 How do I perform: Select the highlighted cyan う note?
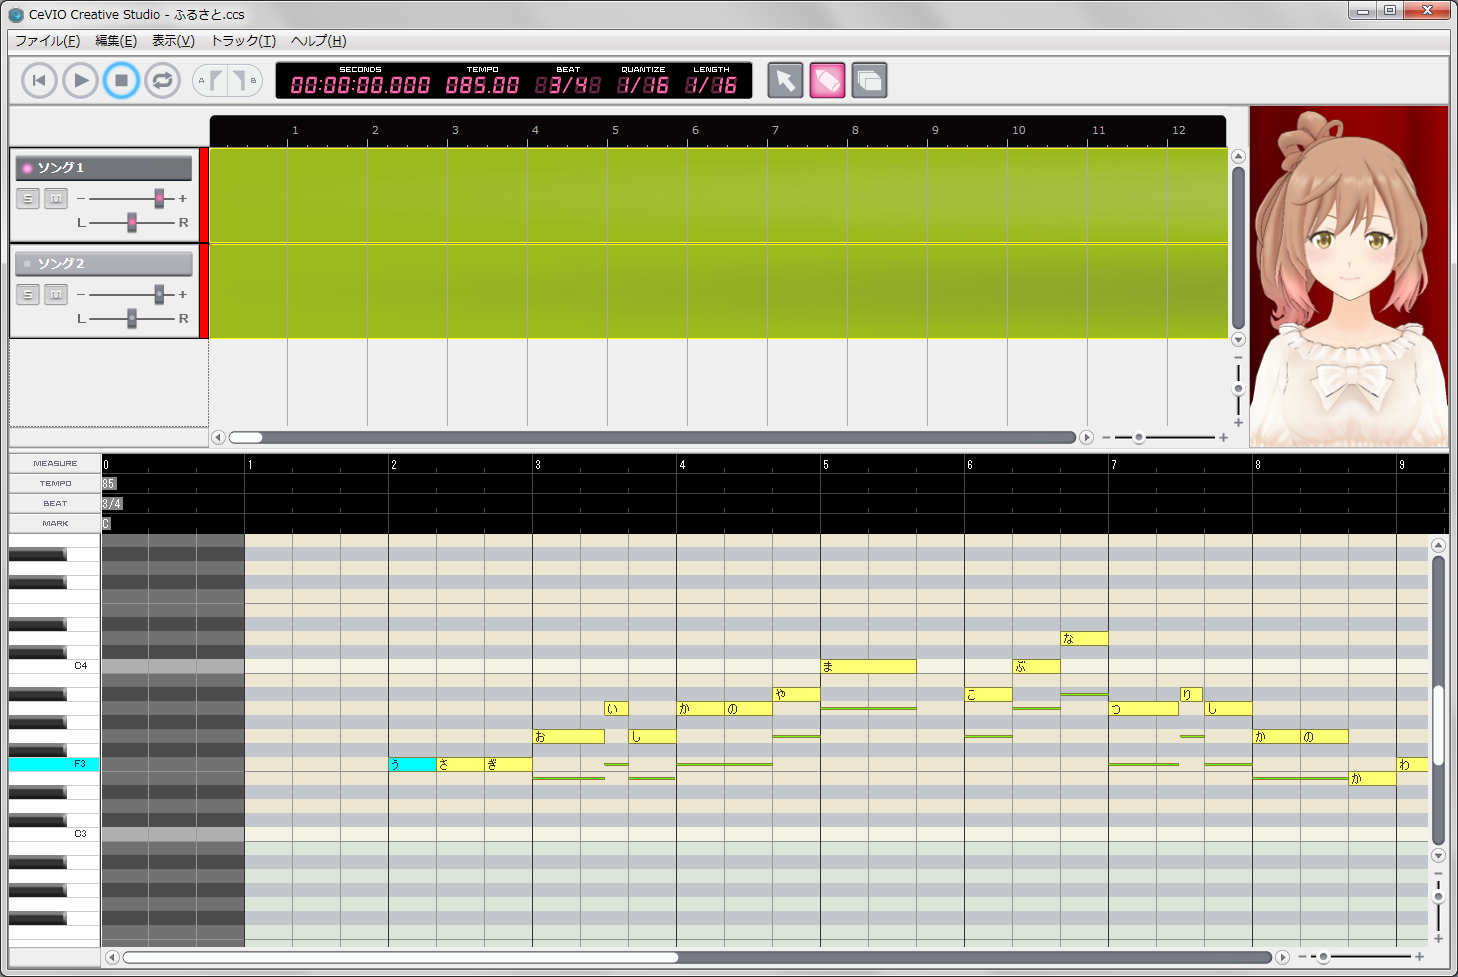(412, 764)
